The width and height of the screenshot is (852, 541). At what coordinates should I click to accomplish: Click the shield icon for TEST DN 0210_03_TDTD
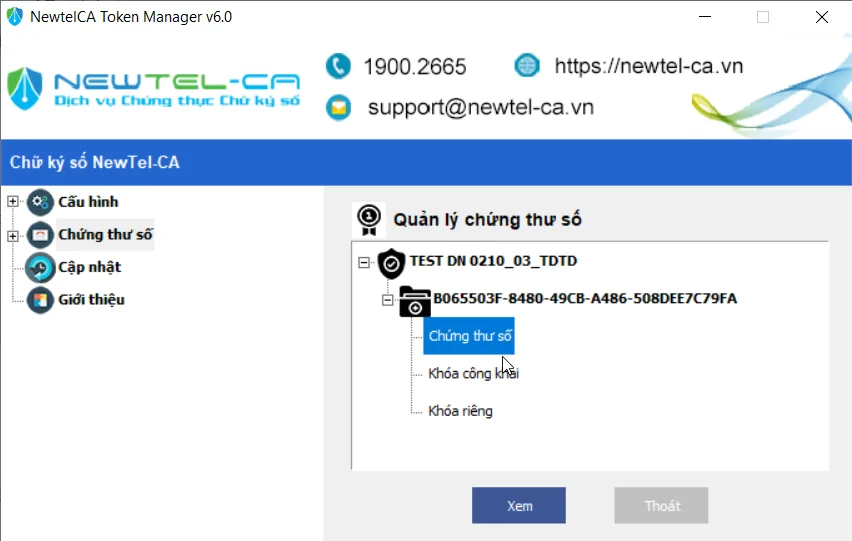pos(391,263)
